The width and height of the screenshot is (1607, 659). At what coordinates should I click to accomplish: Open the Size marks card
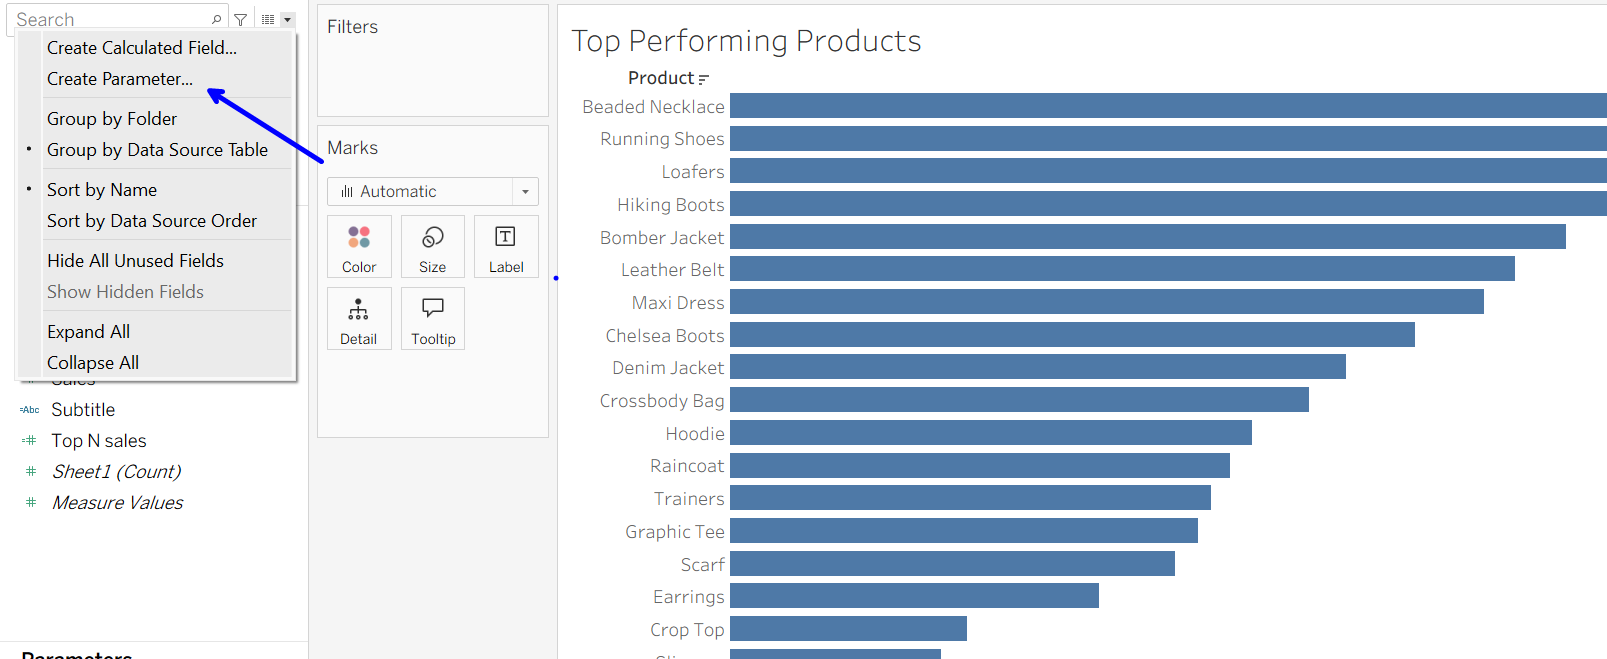pyautogui.click(x=433, y=247)
